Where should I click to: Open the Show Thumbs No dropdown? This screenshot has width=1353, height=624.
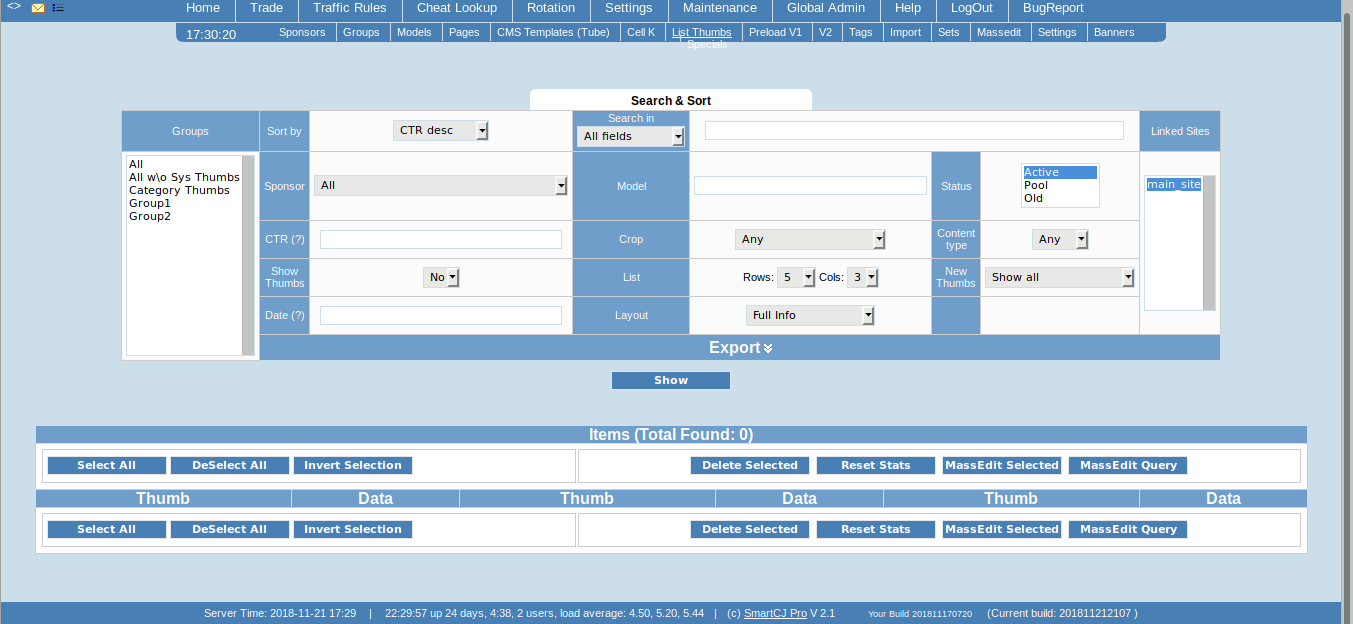(441, 278)
